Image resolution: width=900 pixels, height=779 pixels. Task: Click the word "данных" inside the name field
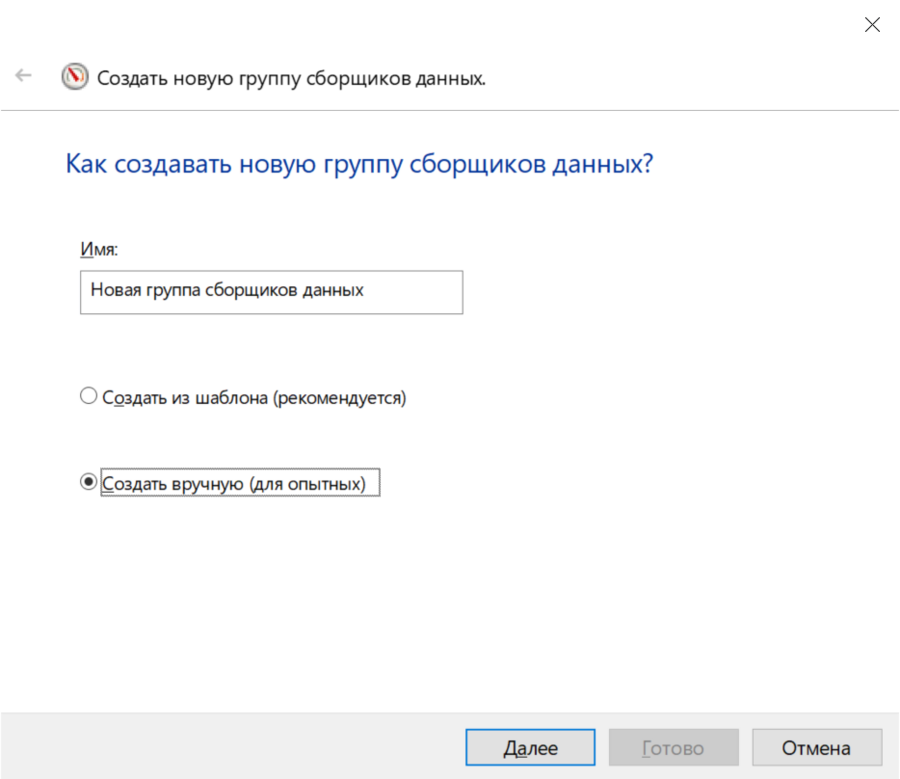pyautogui.click(x=336, y=291)
